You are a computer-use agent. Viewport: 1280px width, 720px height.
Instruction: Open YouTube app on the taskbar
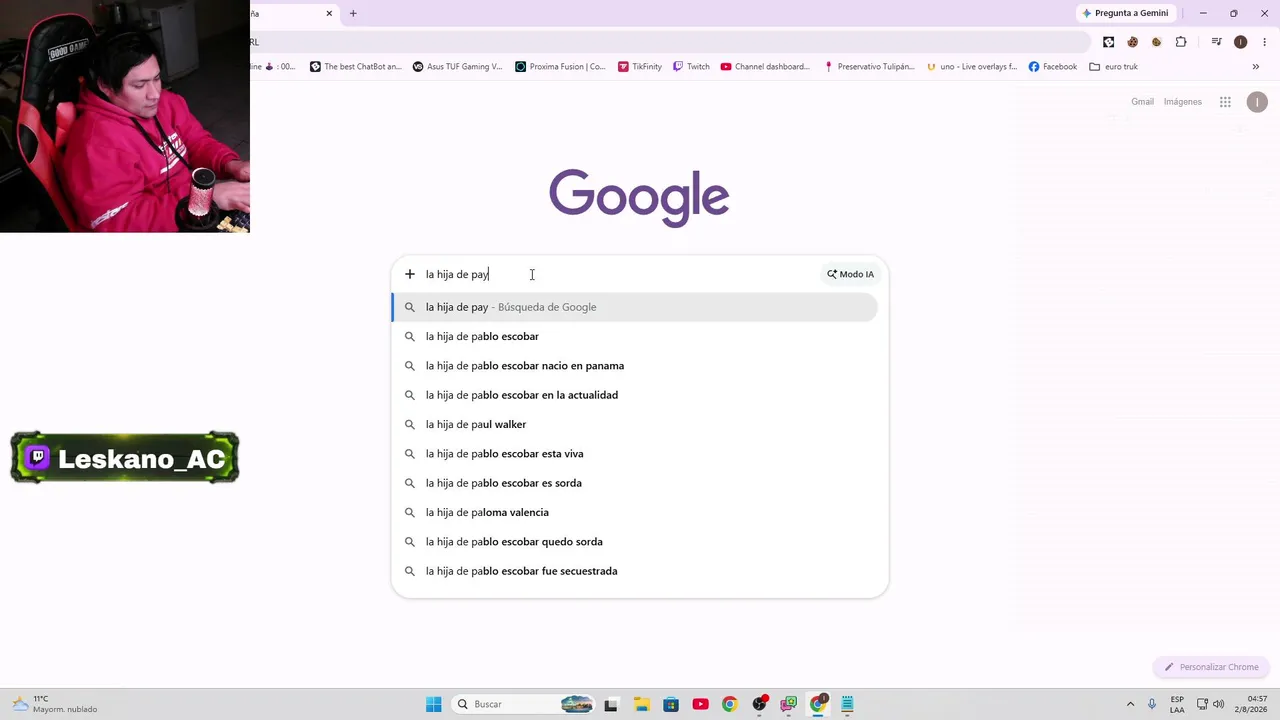pyautogui.click(x=700, y=704)
